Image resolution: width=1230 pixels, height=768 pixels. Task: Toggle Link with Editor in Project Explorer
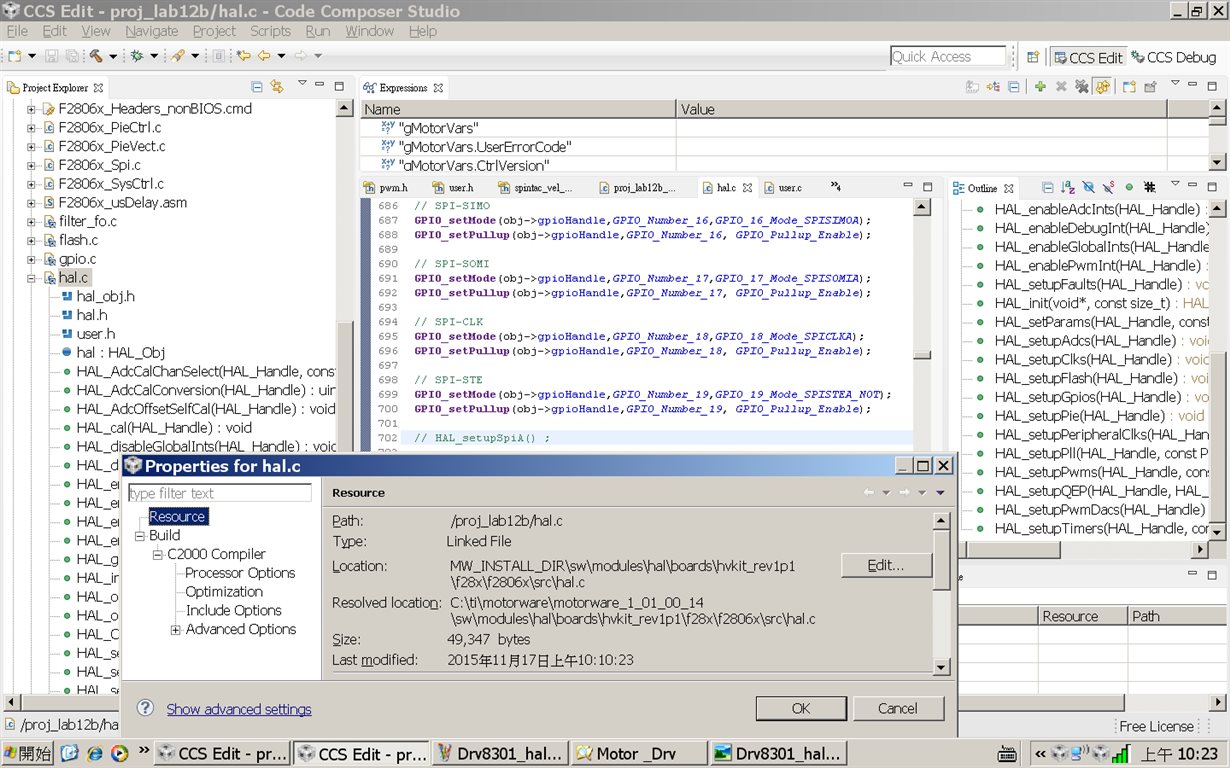276,87
